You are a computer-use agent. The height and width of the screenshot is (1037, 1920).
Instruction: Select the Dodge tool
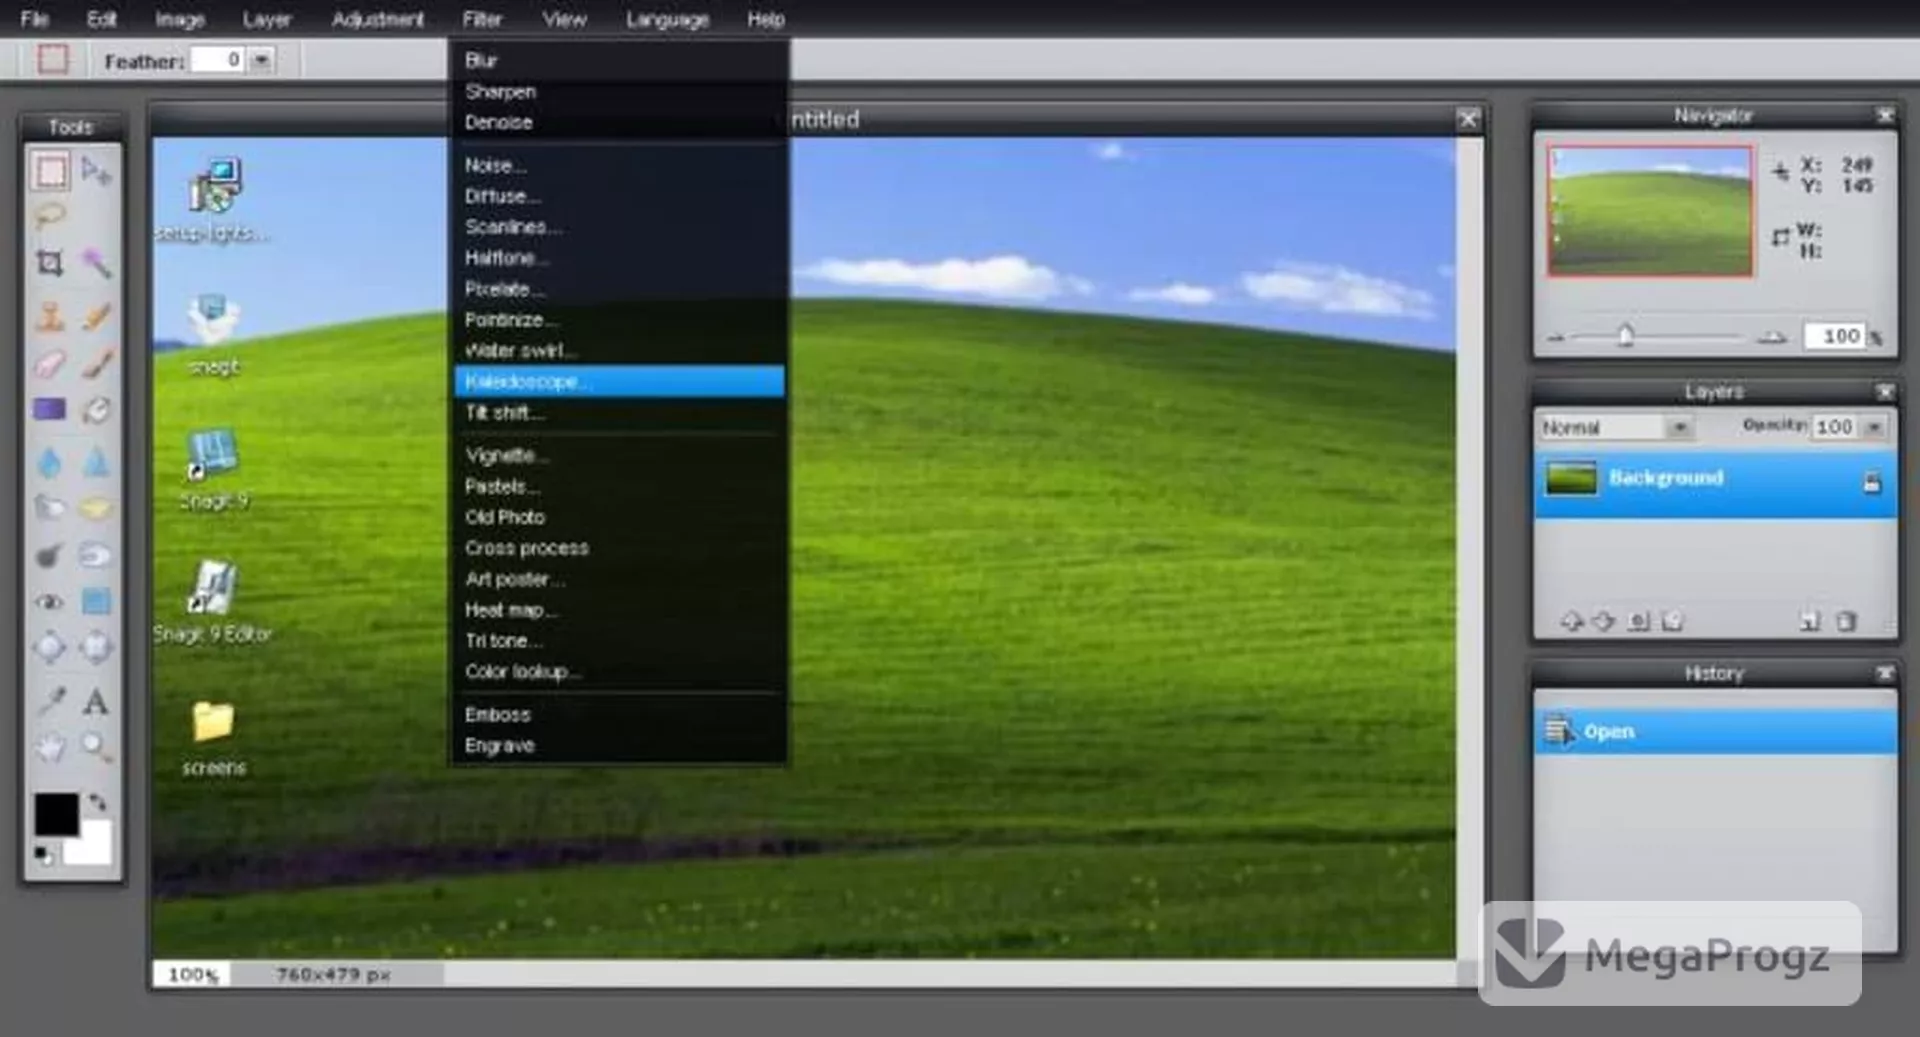point(50,555)
